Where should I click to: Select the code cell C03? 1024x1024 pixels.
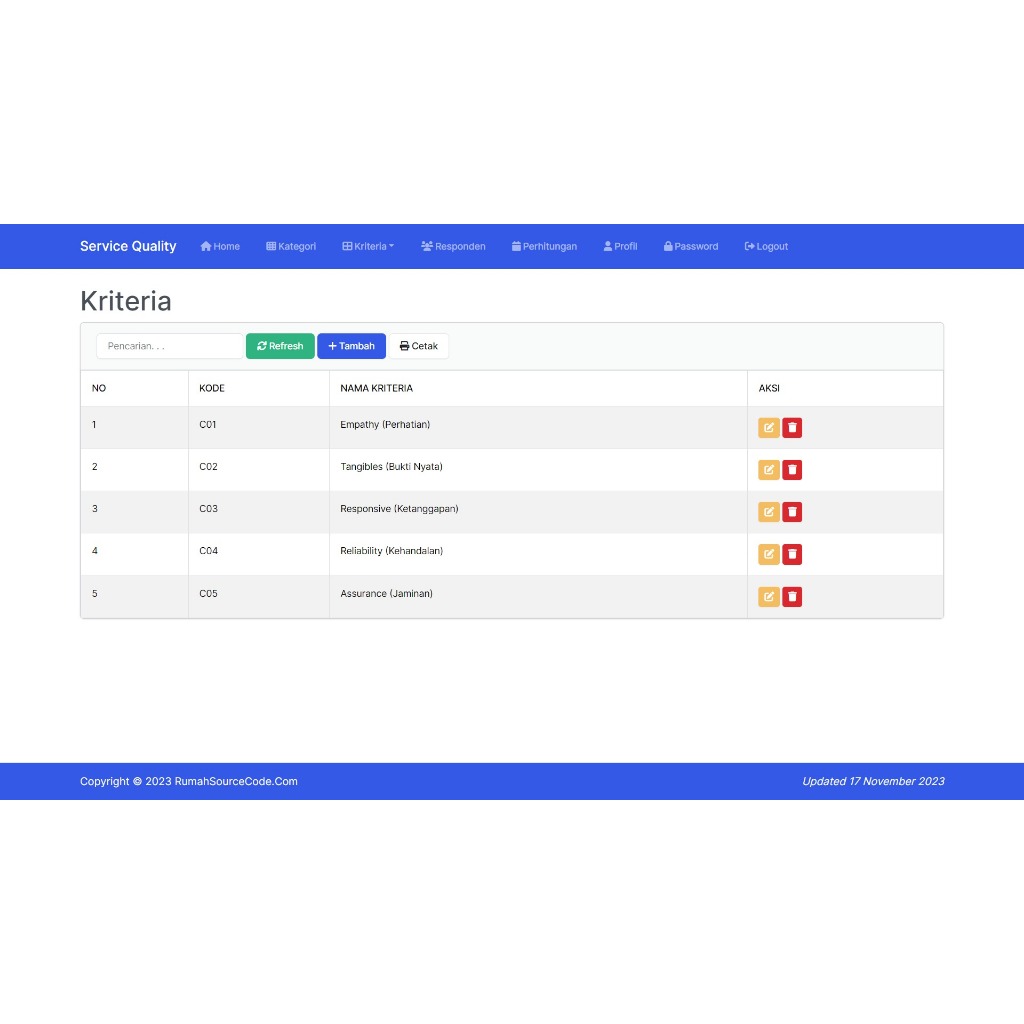click(x=259, y=512)
